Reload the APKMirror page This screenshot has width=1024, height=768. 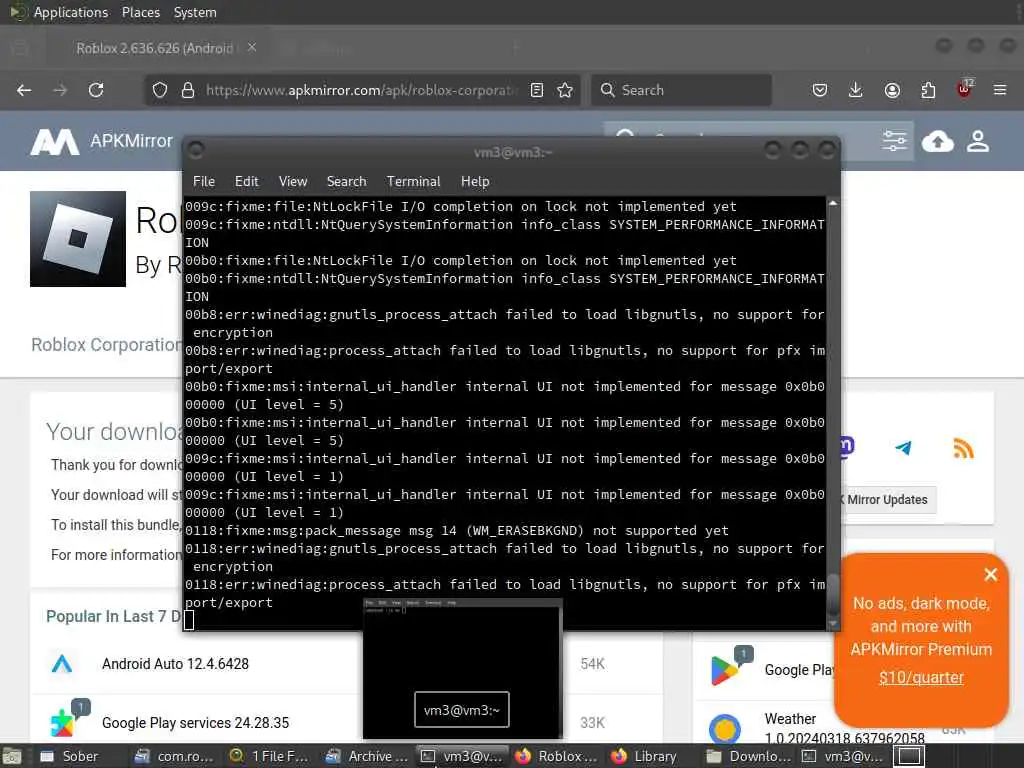point(96,90)
